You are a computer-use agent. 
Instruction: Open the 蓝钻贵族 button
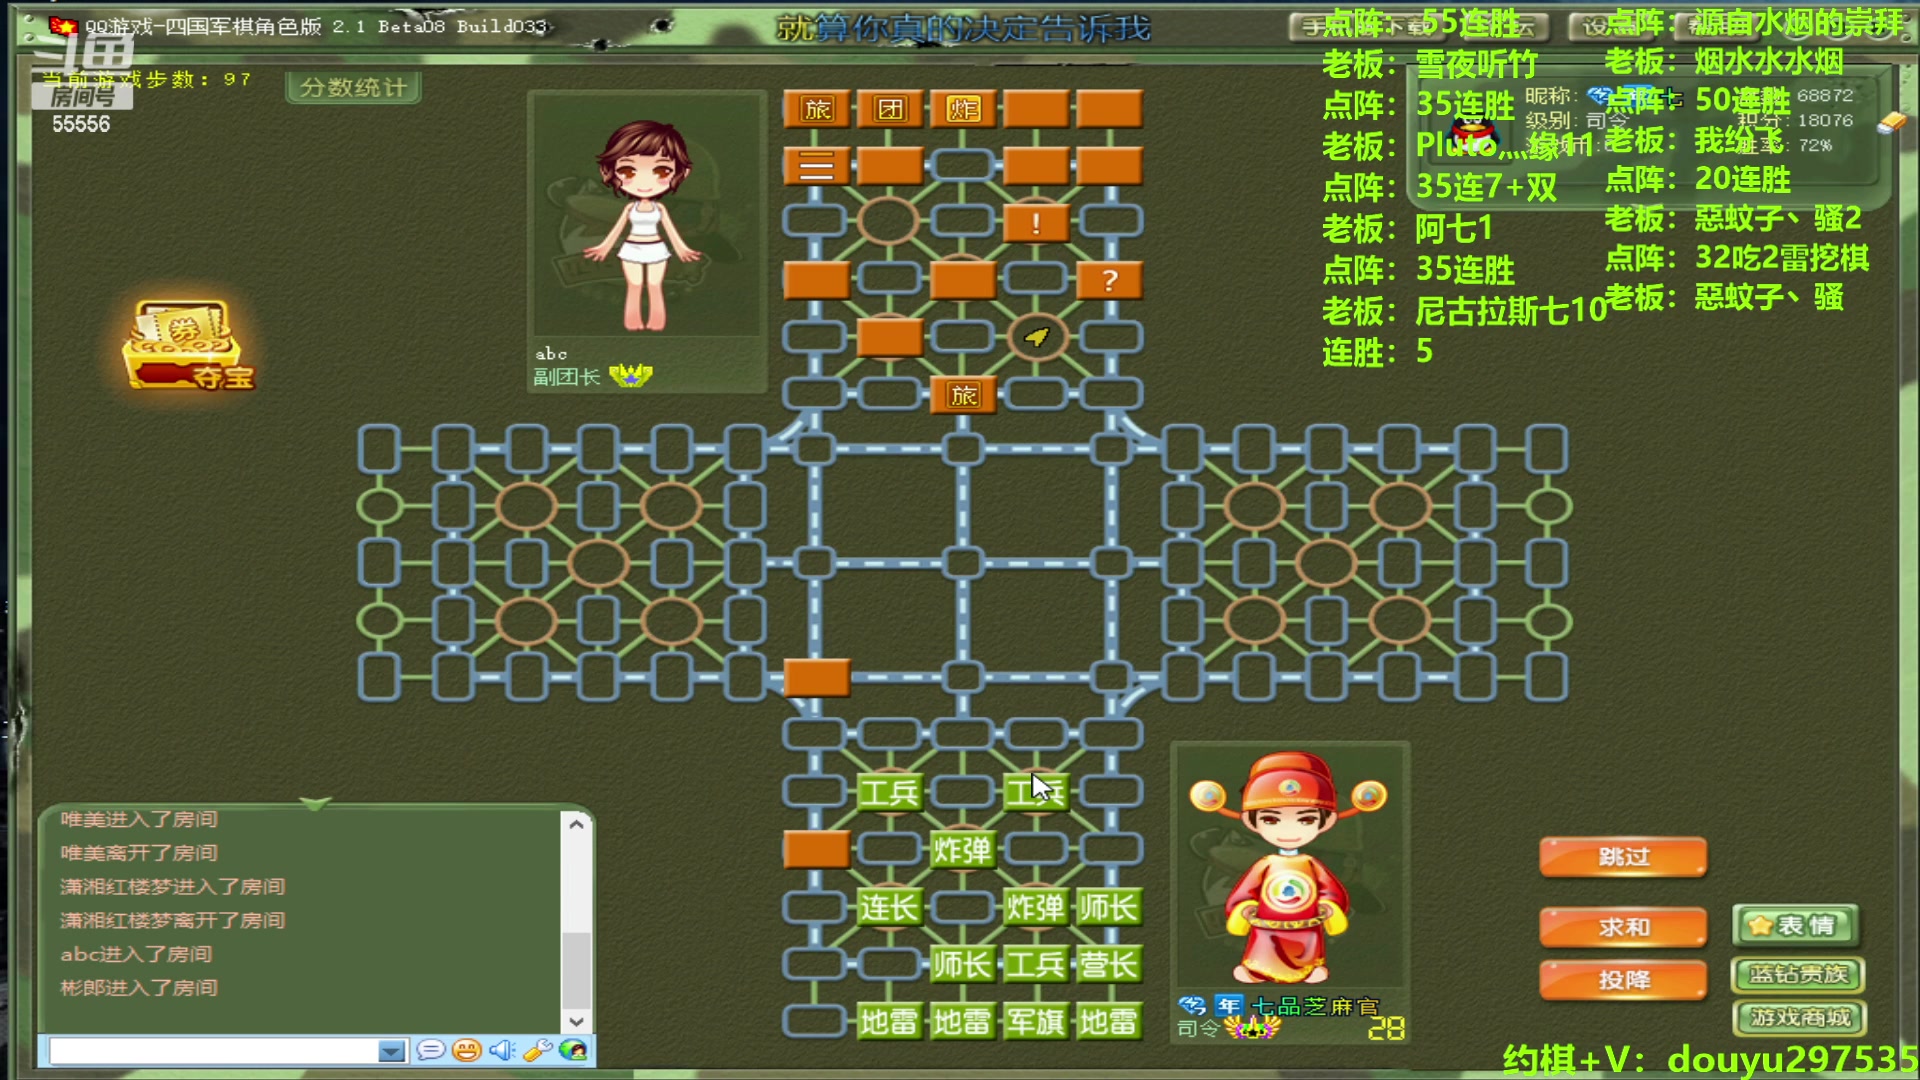point(1798,974)
